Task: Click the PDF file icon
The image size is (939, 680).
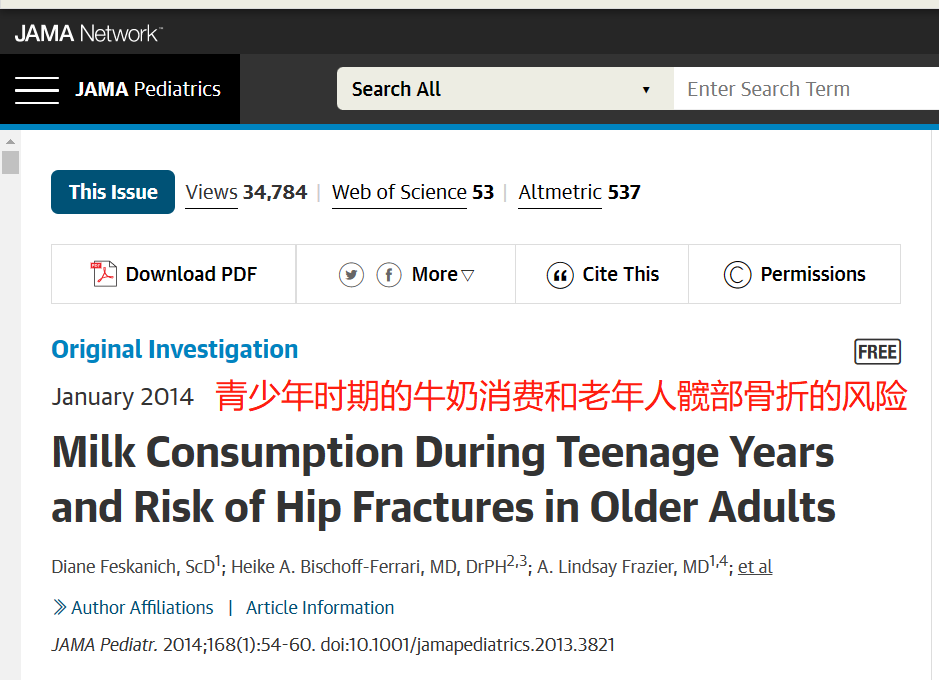Action: (104, 274)
